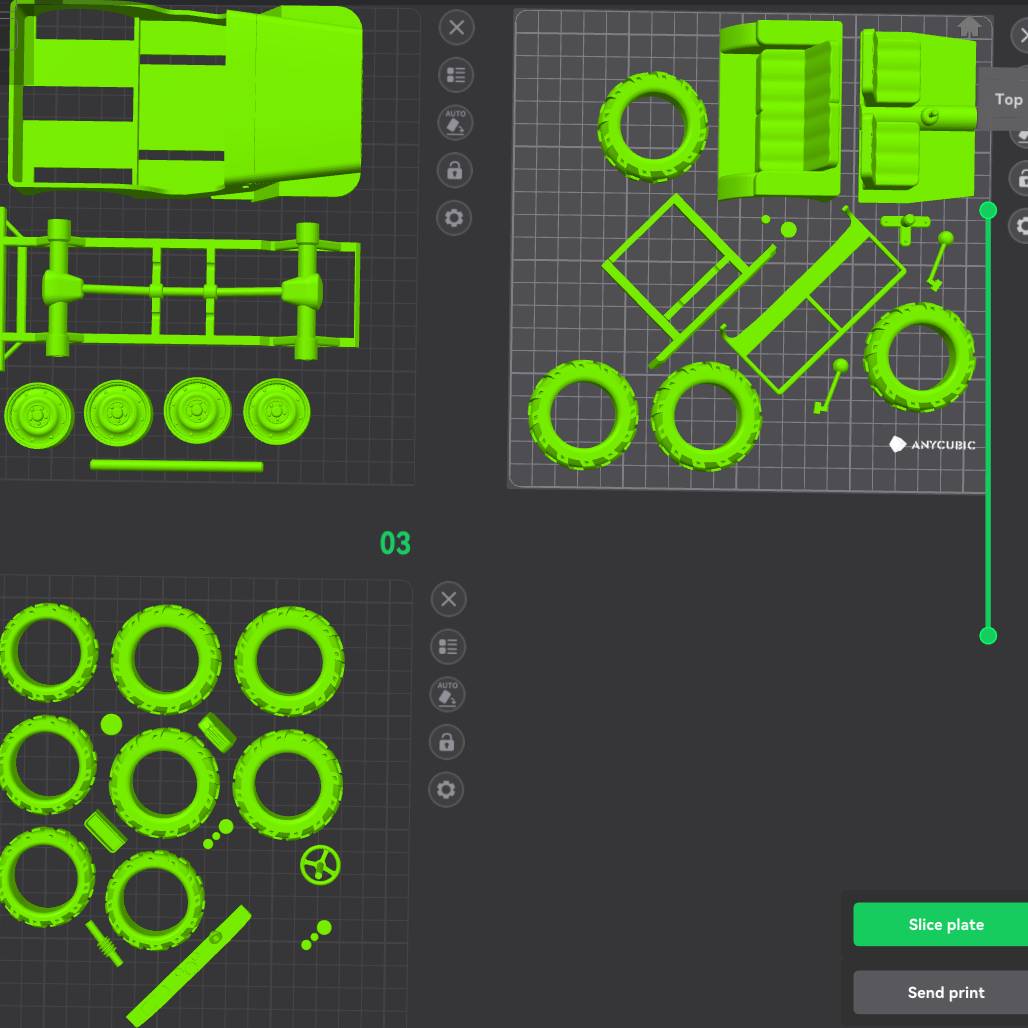Open object list for the car body plate

(x=456, y=75)
